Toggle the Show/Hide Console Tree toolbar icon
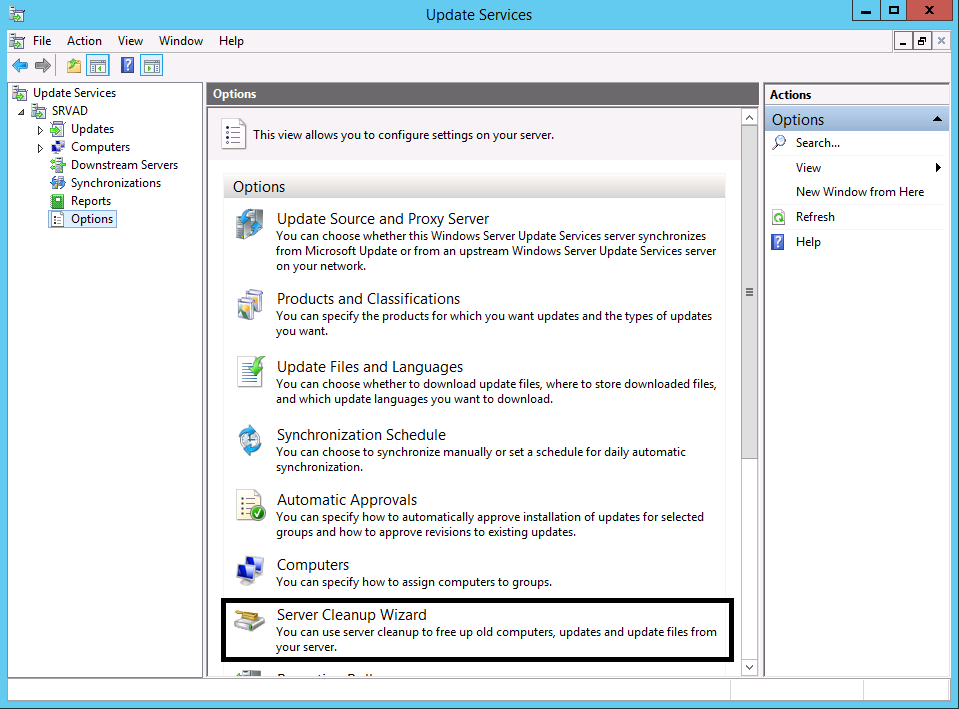 [x=98, y=65]
